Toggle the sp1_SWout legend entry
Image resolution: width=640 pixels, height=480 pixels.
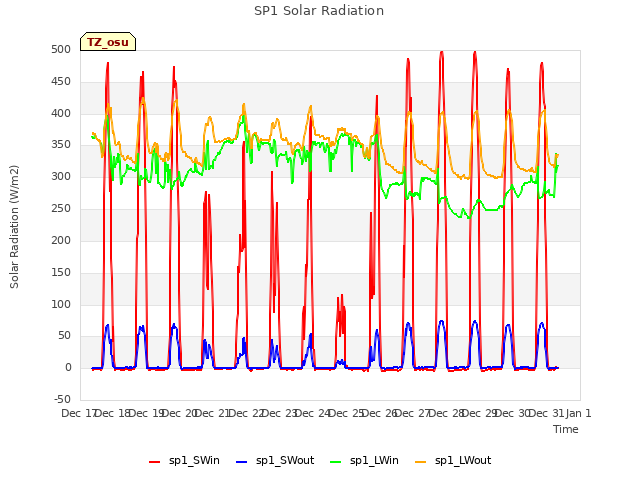275,460
